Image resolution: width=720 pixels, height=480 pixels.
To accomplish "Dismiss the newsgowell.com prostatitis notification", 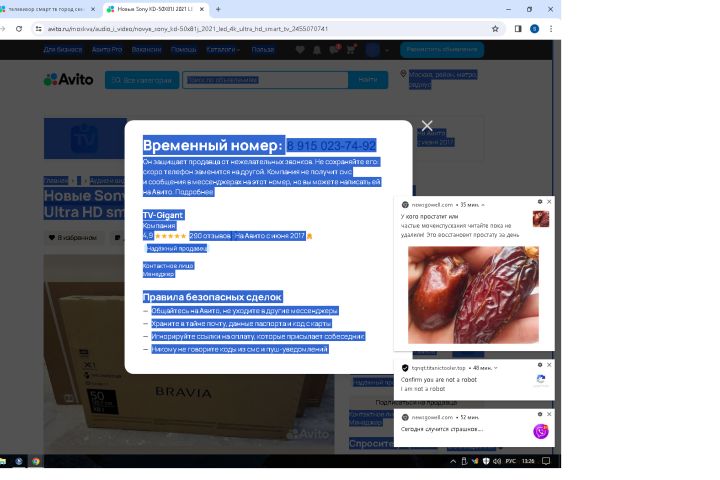I will click(549, 202).
